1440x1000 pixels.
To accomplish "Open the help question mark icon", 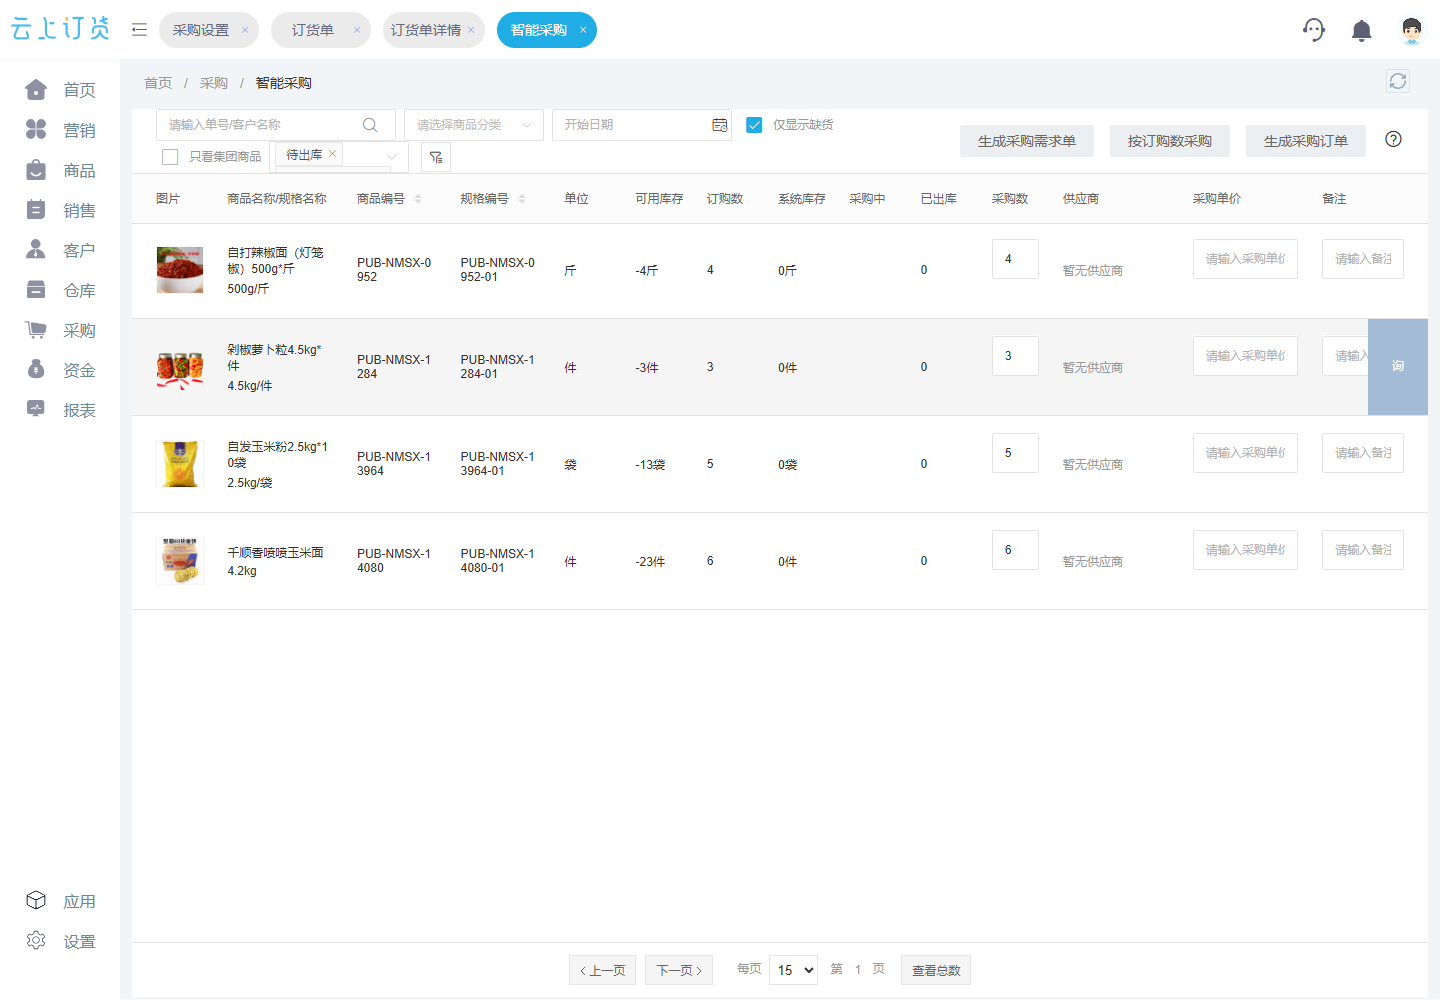I will point(1393,139).
